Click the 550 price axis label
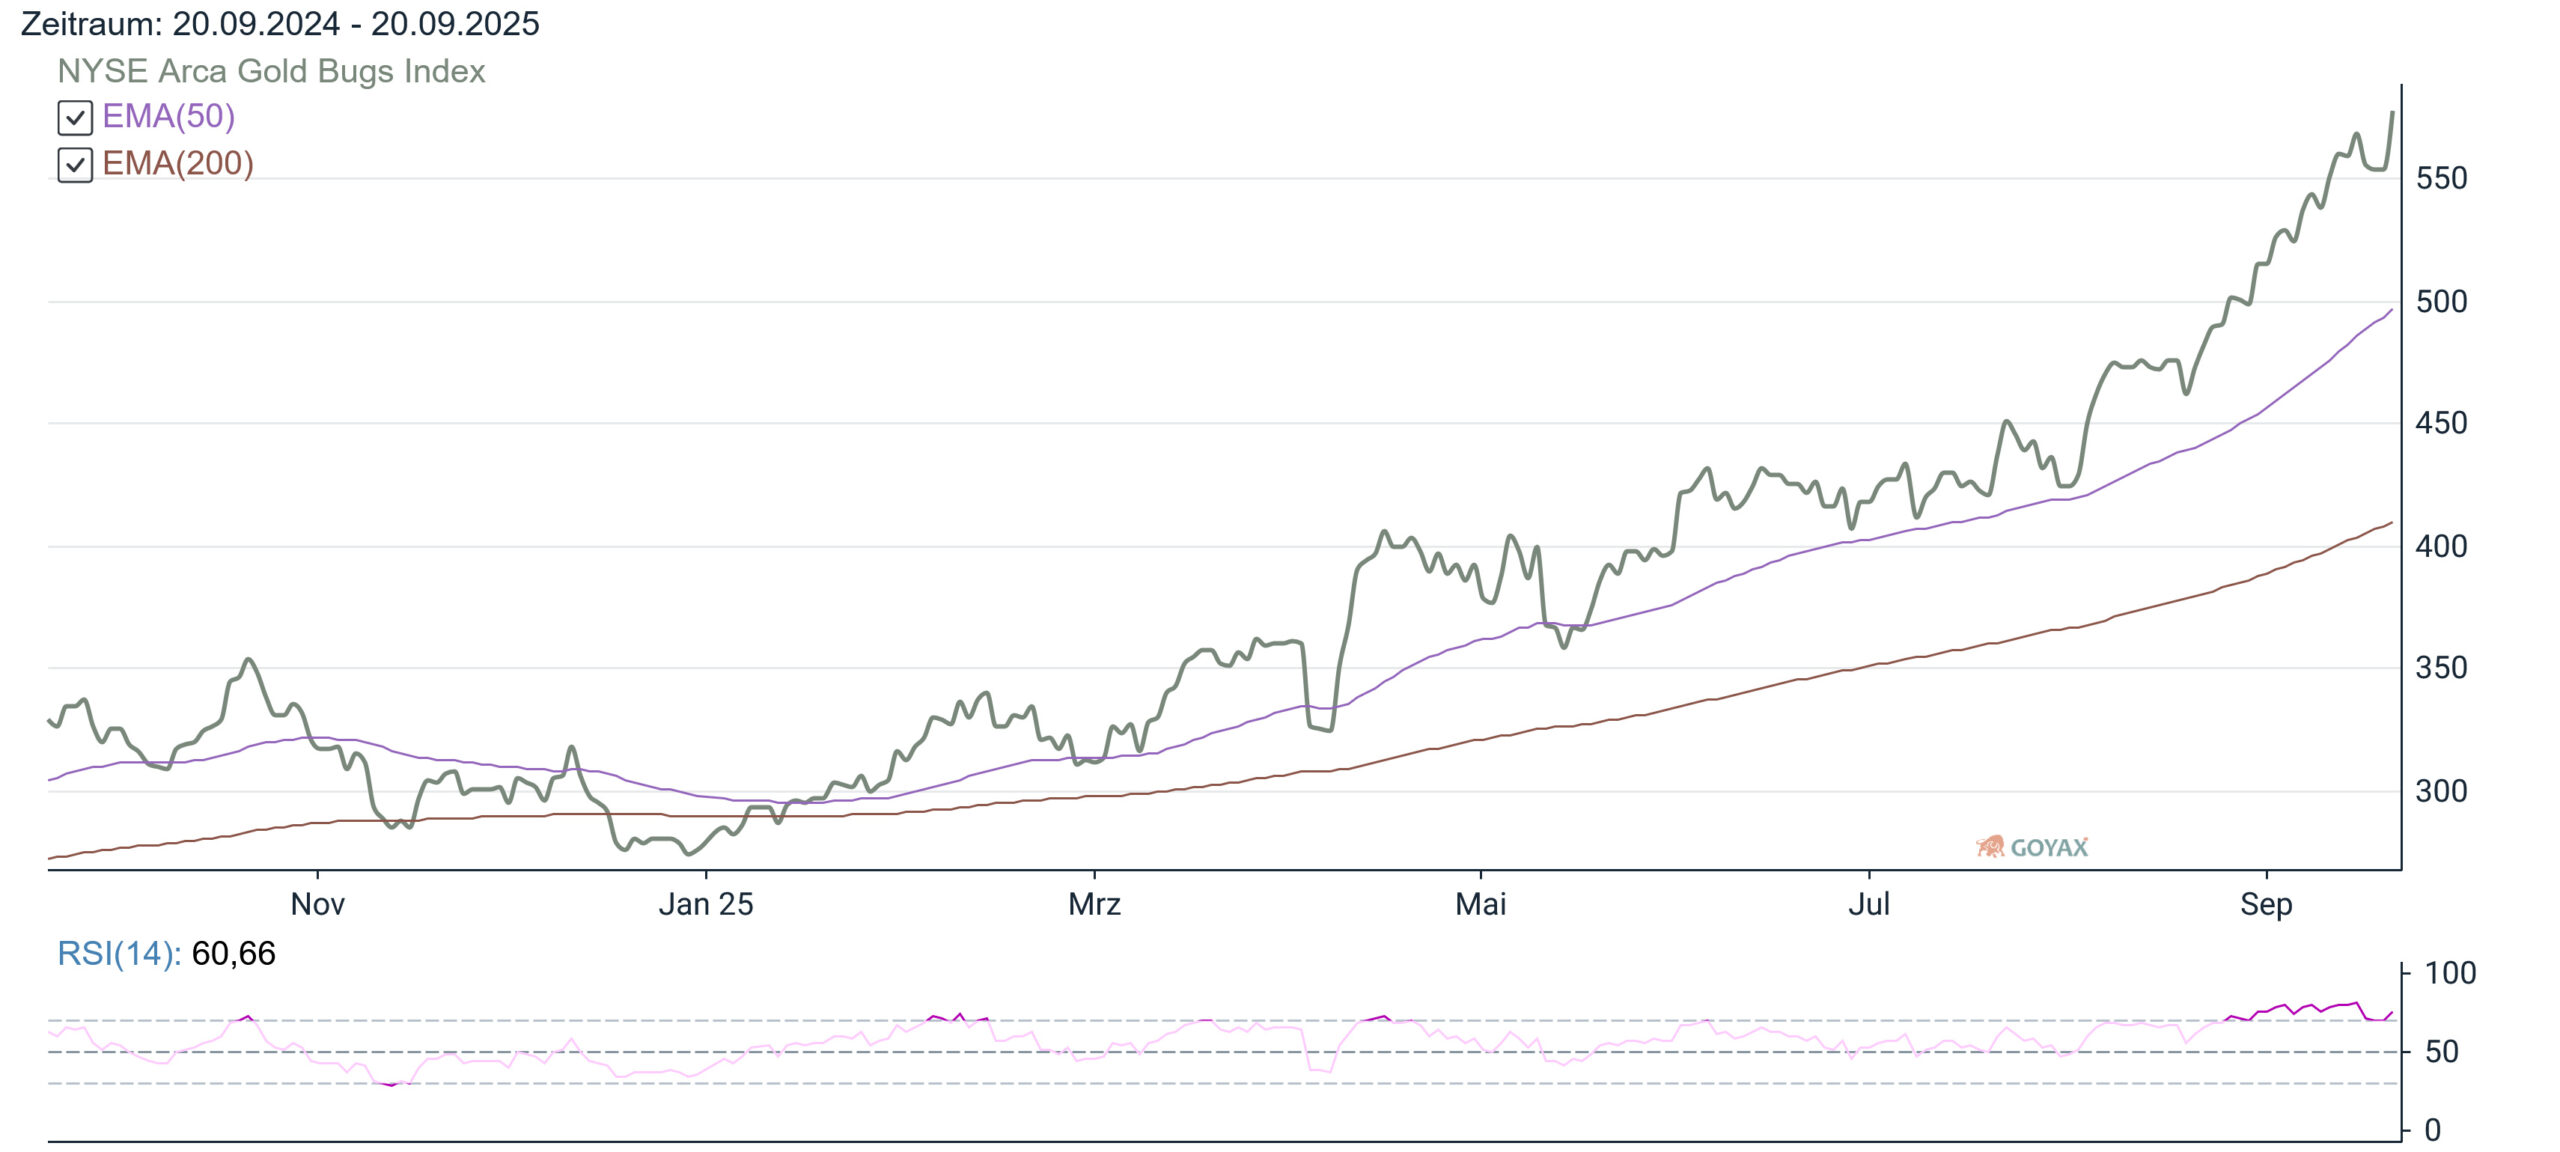The image size is (2560, 1152). pos(2441,179)
